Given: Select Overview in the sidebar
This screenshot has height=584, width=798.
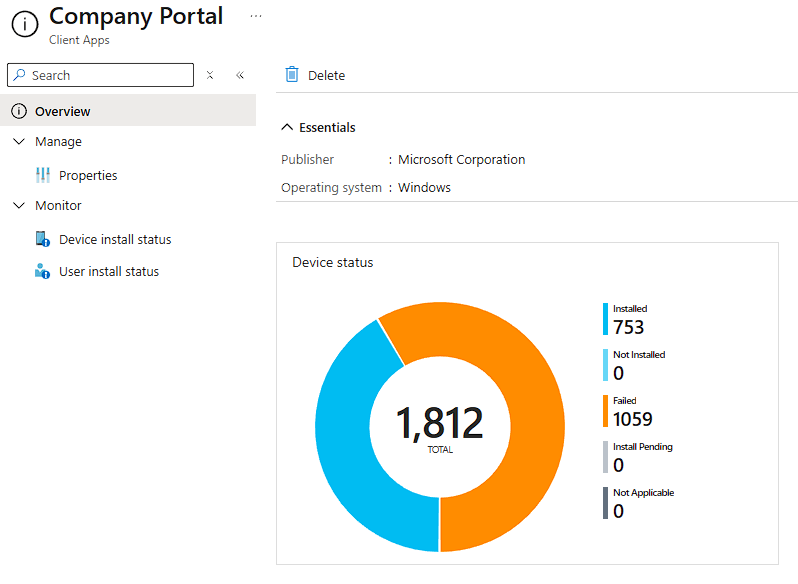Looking at the screenshot, I should click(x=128, y=110).
